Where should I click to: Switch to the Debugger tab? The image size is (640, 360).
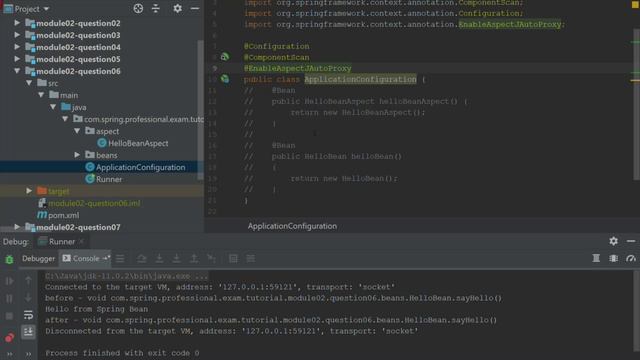38,259
